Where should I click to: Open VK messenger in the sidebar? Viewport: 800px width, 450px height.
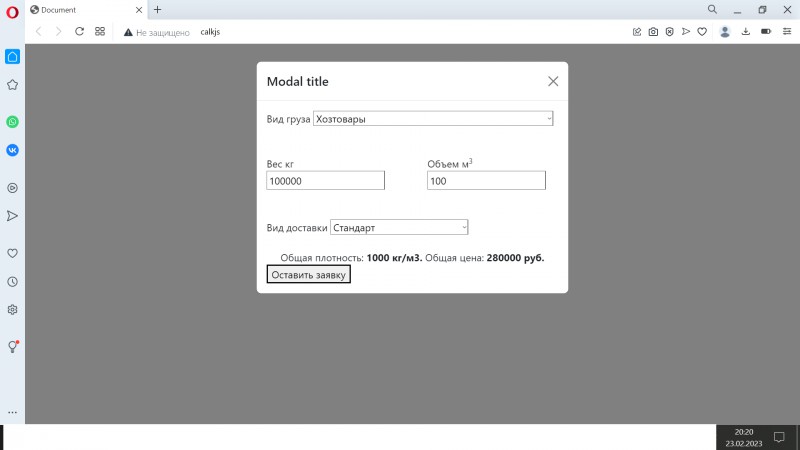point(12,150)
